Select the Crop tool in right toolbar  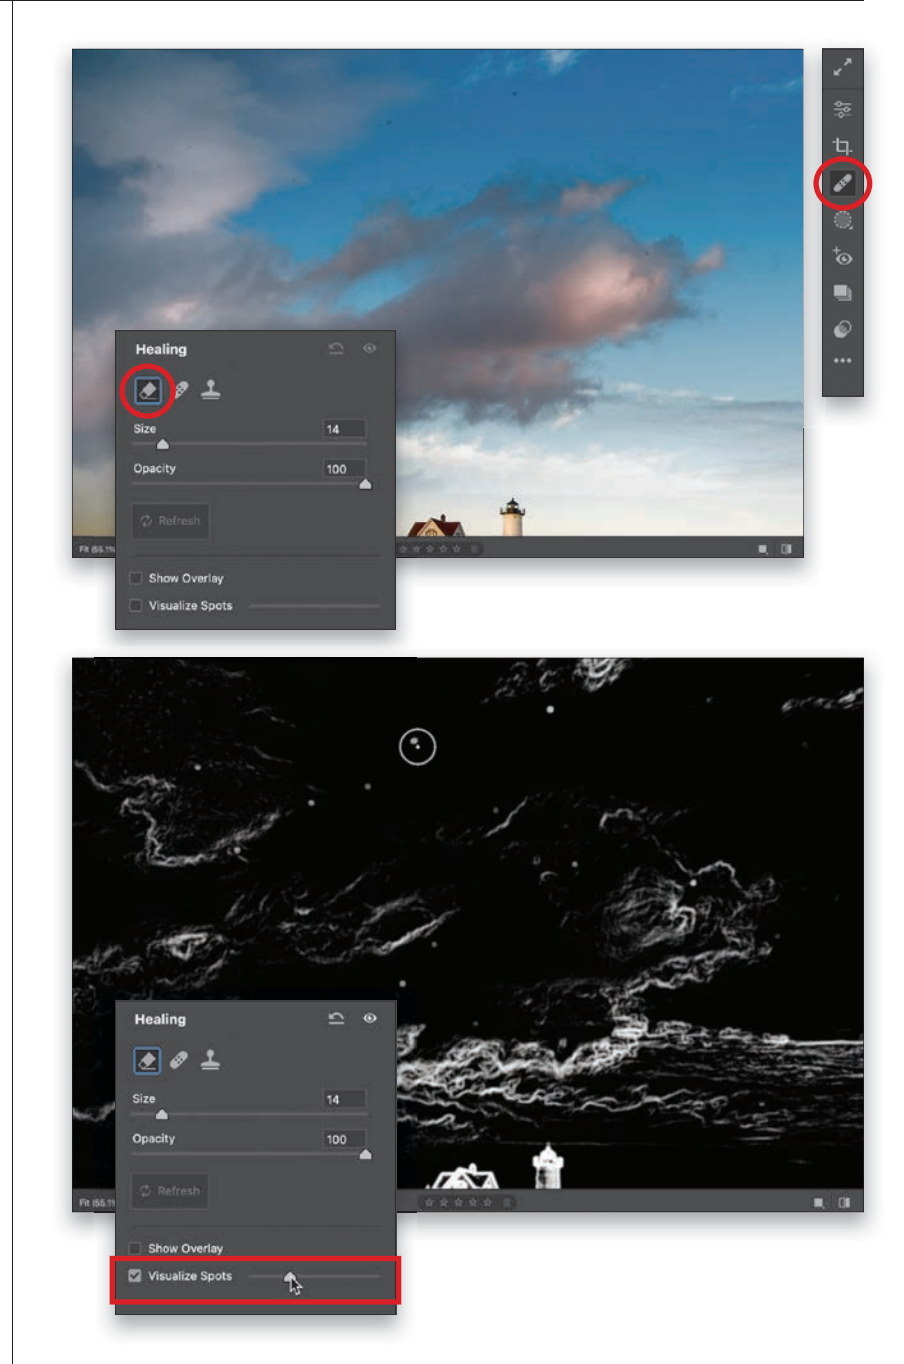pos(842,146)
